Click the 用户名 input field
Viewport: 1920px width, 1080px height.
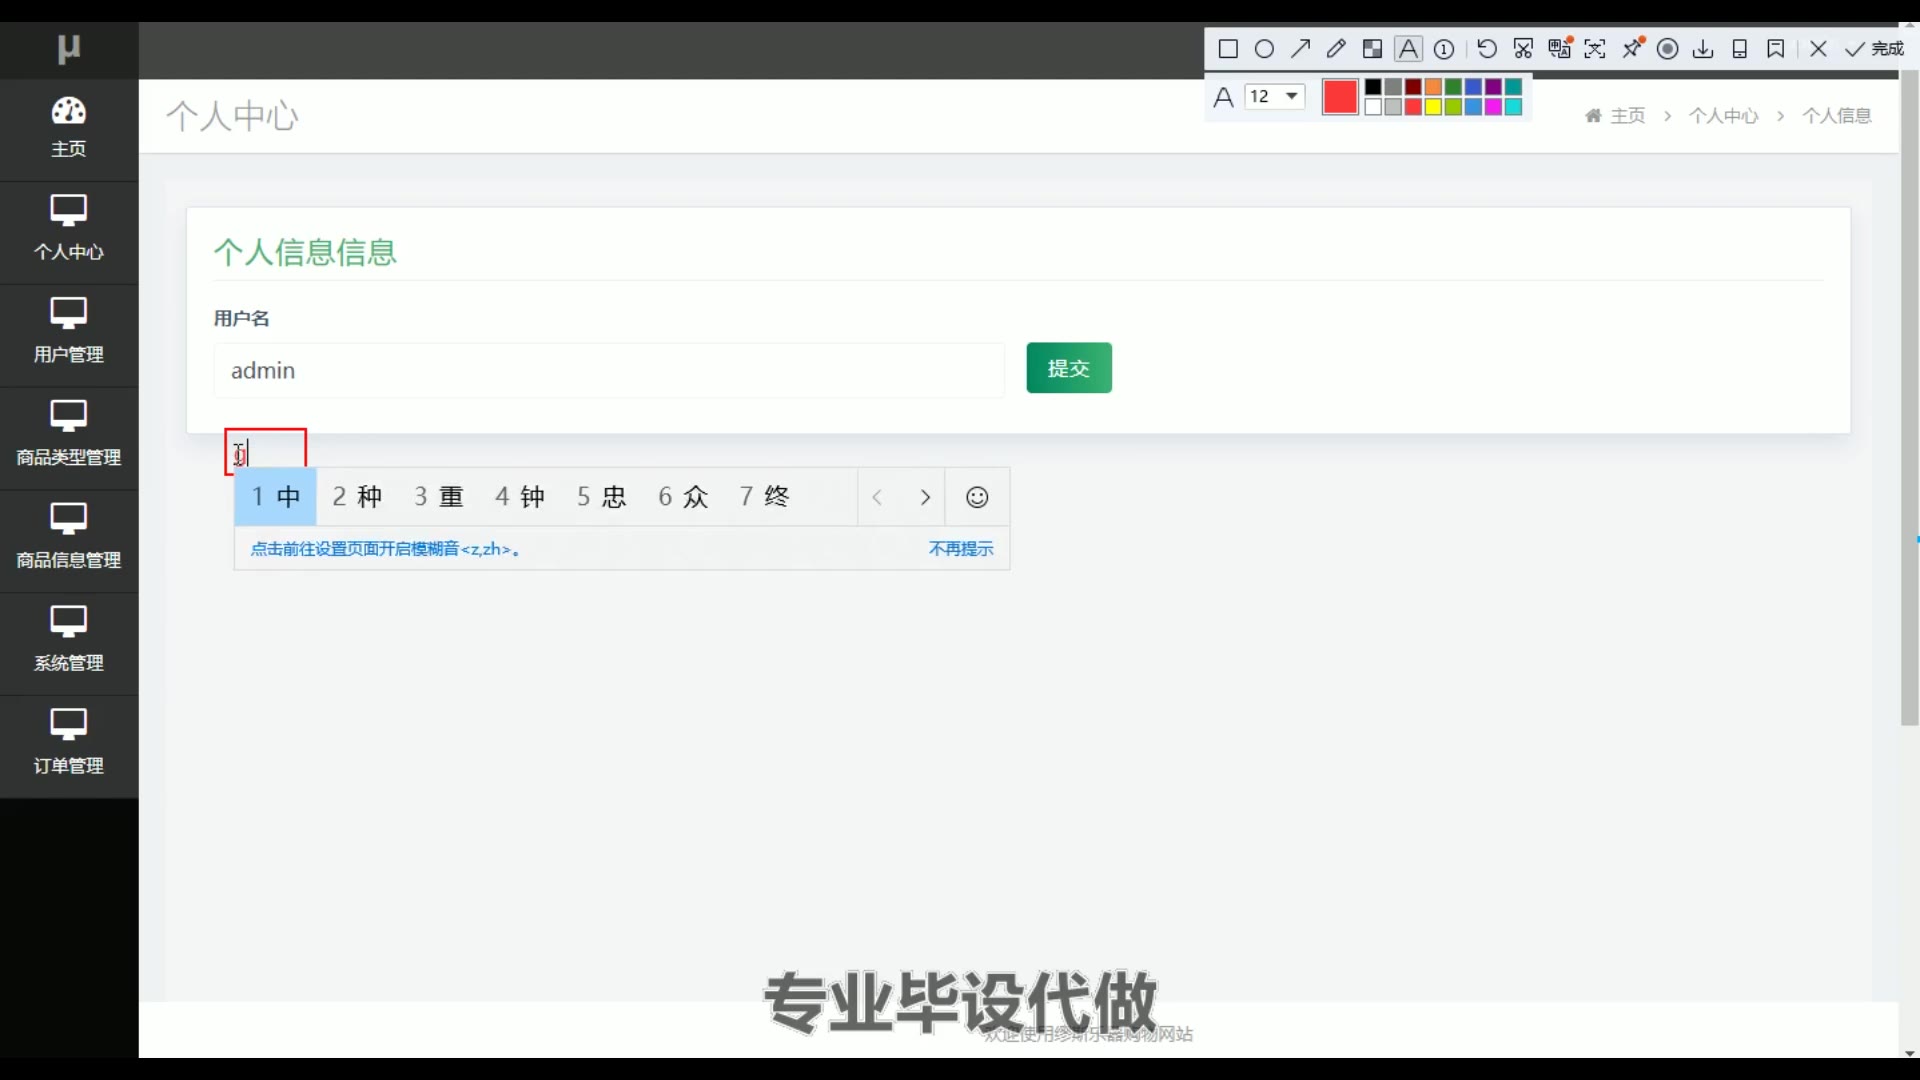608,371
